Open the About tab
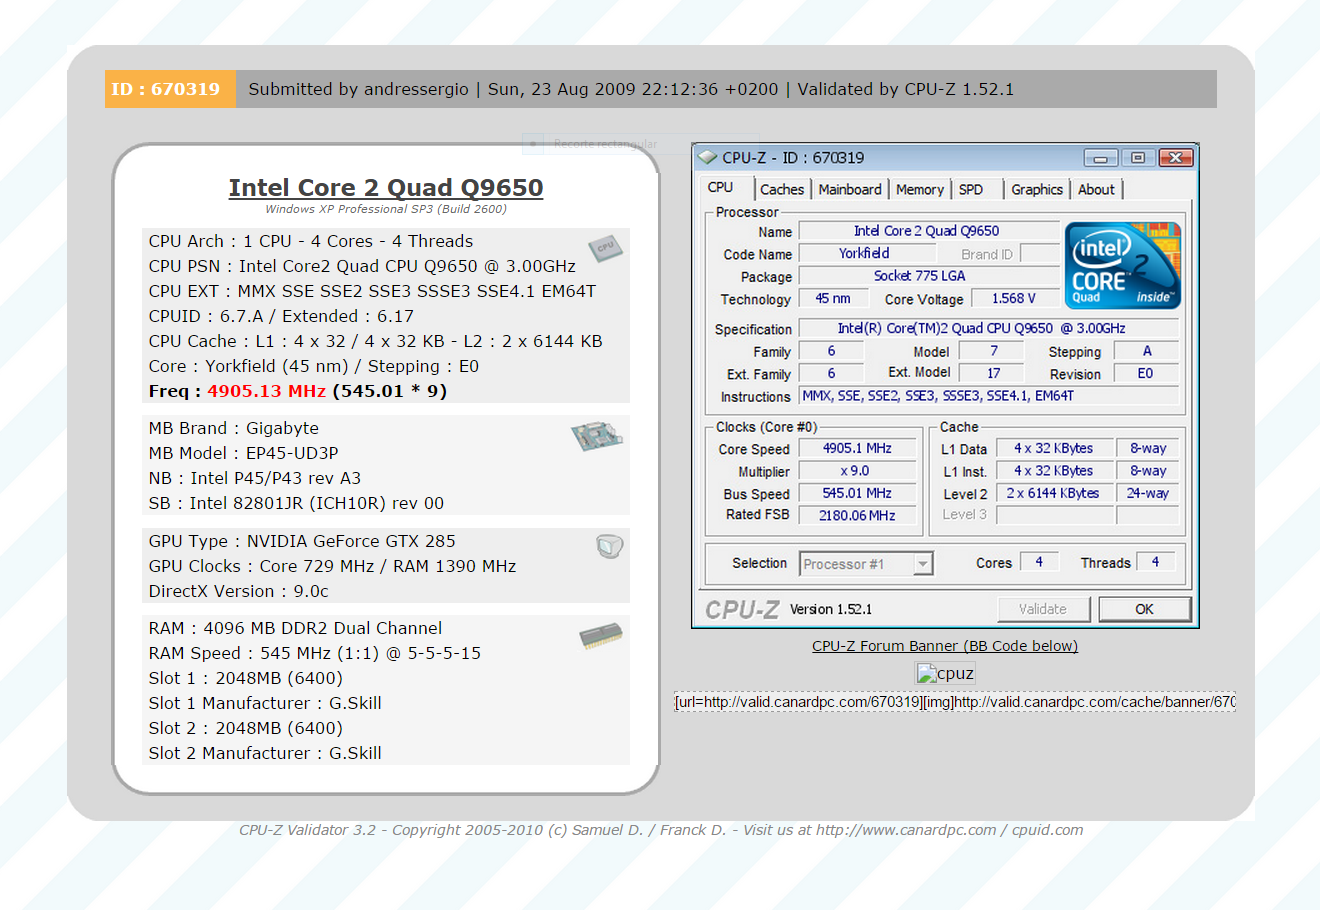Viewport: 1320px width, 910px height. (1096, 189)
